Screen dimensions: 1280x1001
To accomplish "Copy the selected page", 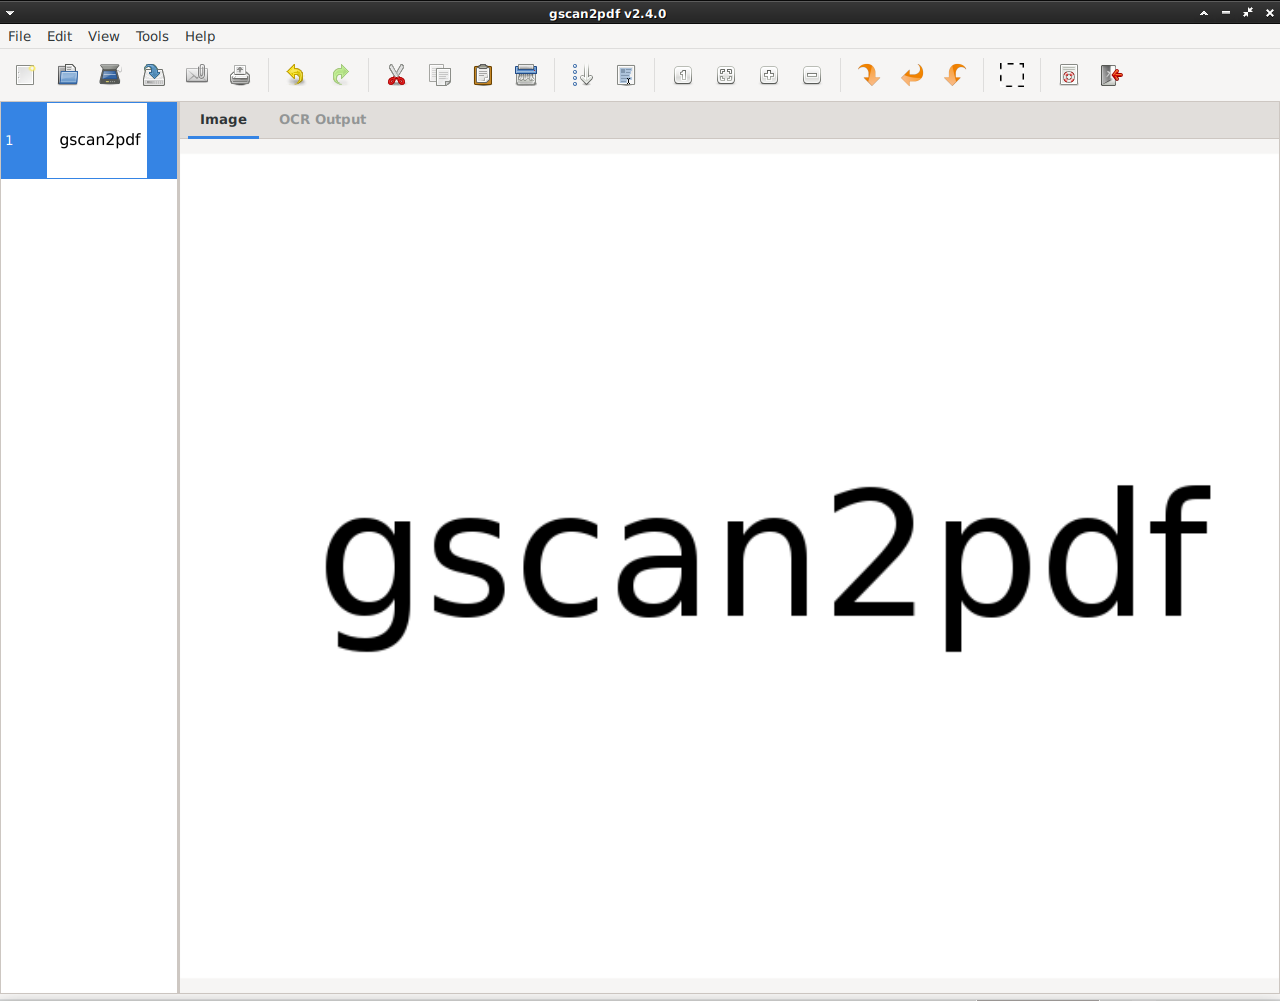I will pos(440,75).
